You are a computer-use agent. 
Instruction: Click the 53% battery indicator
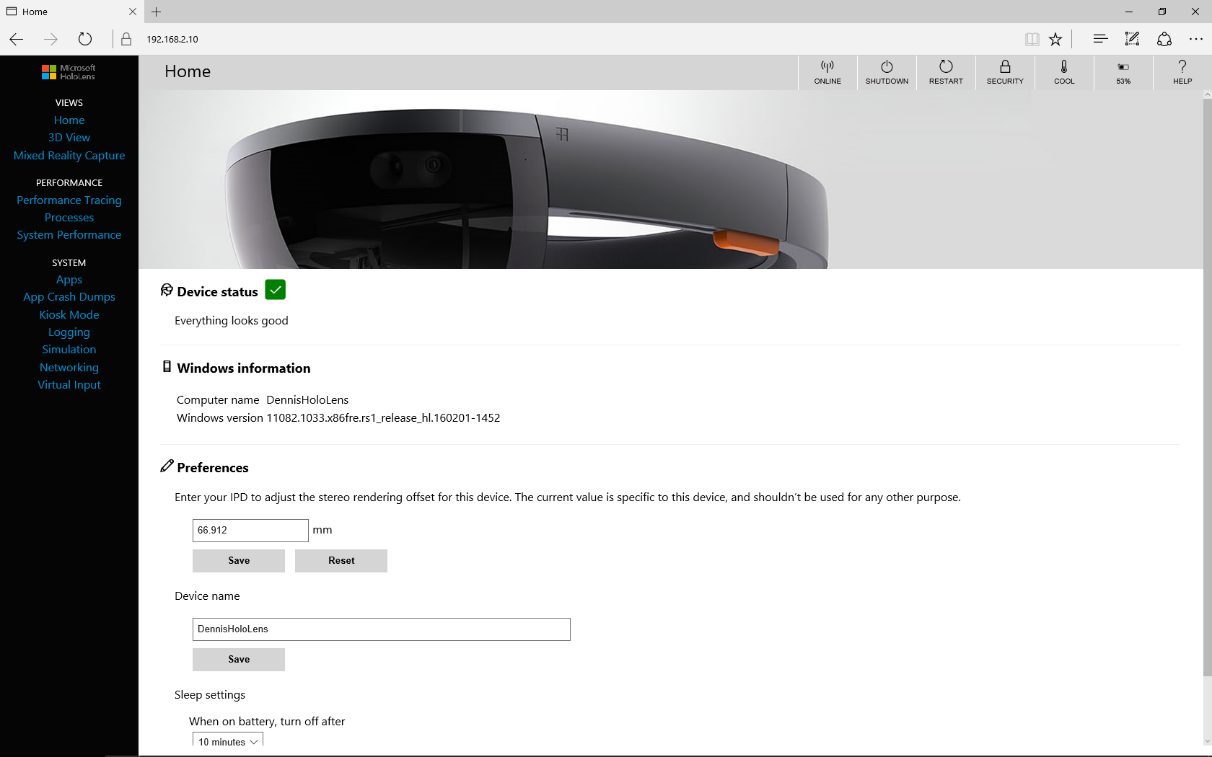(x=1123, y=72)
